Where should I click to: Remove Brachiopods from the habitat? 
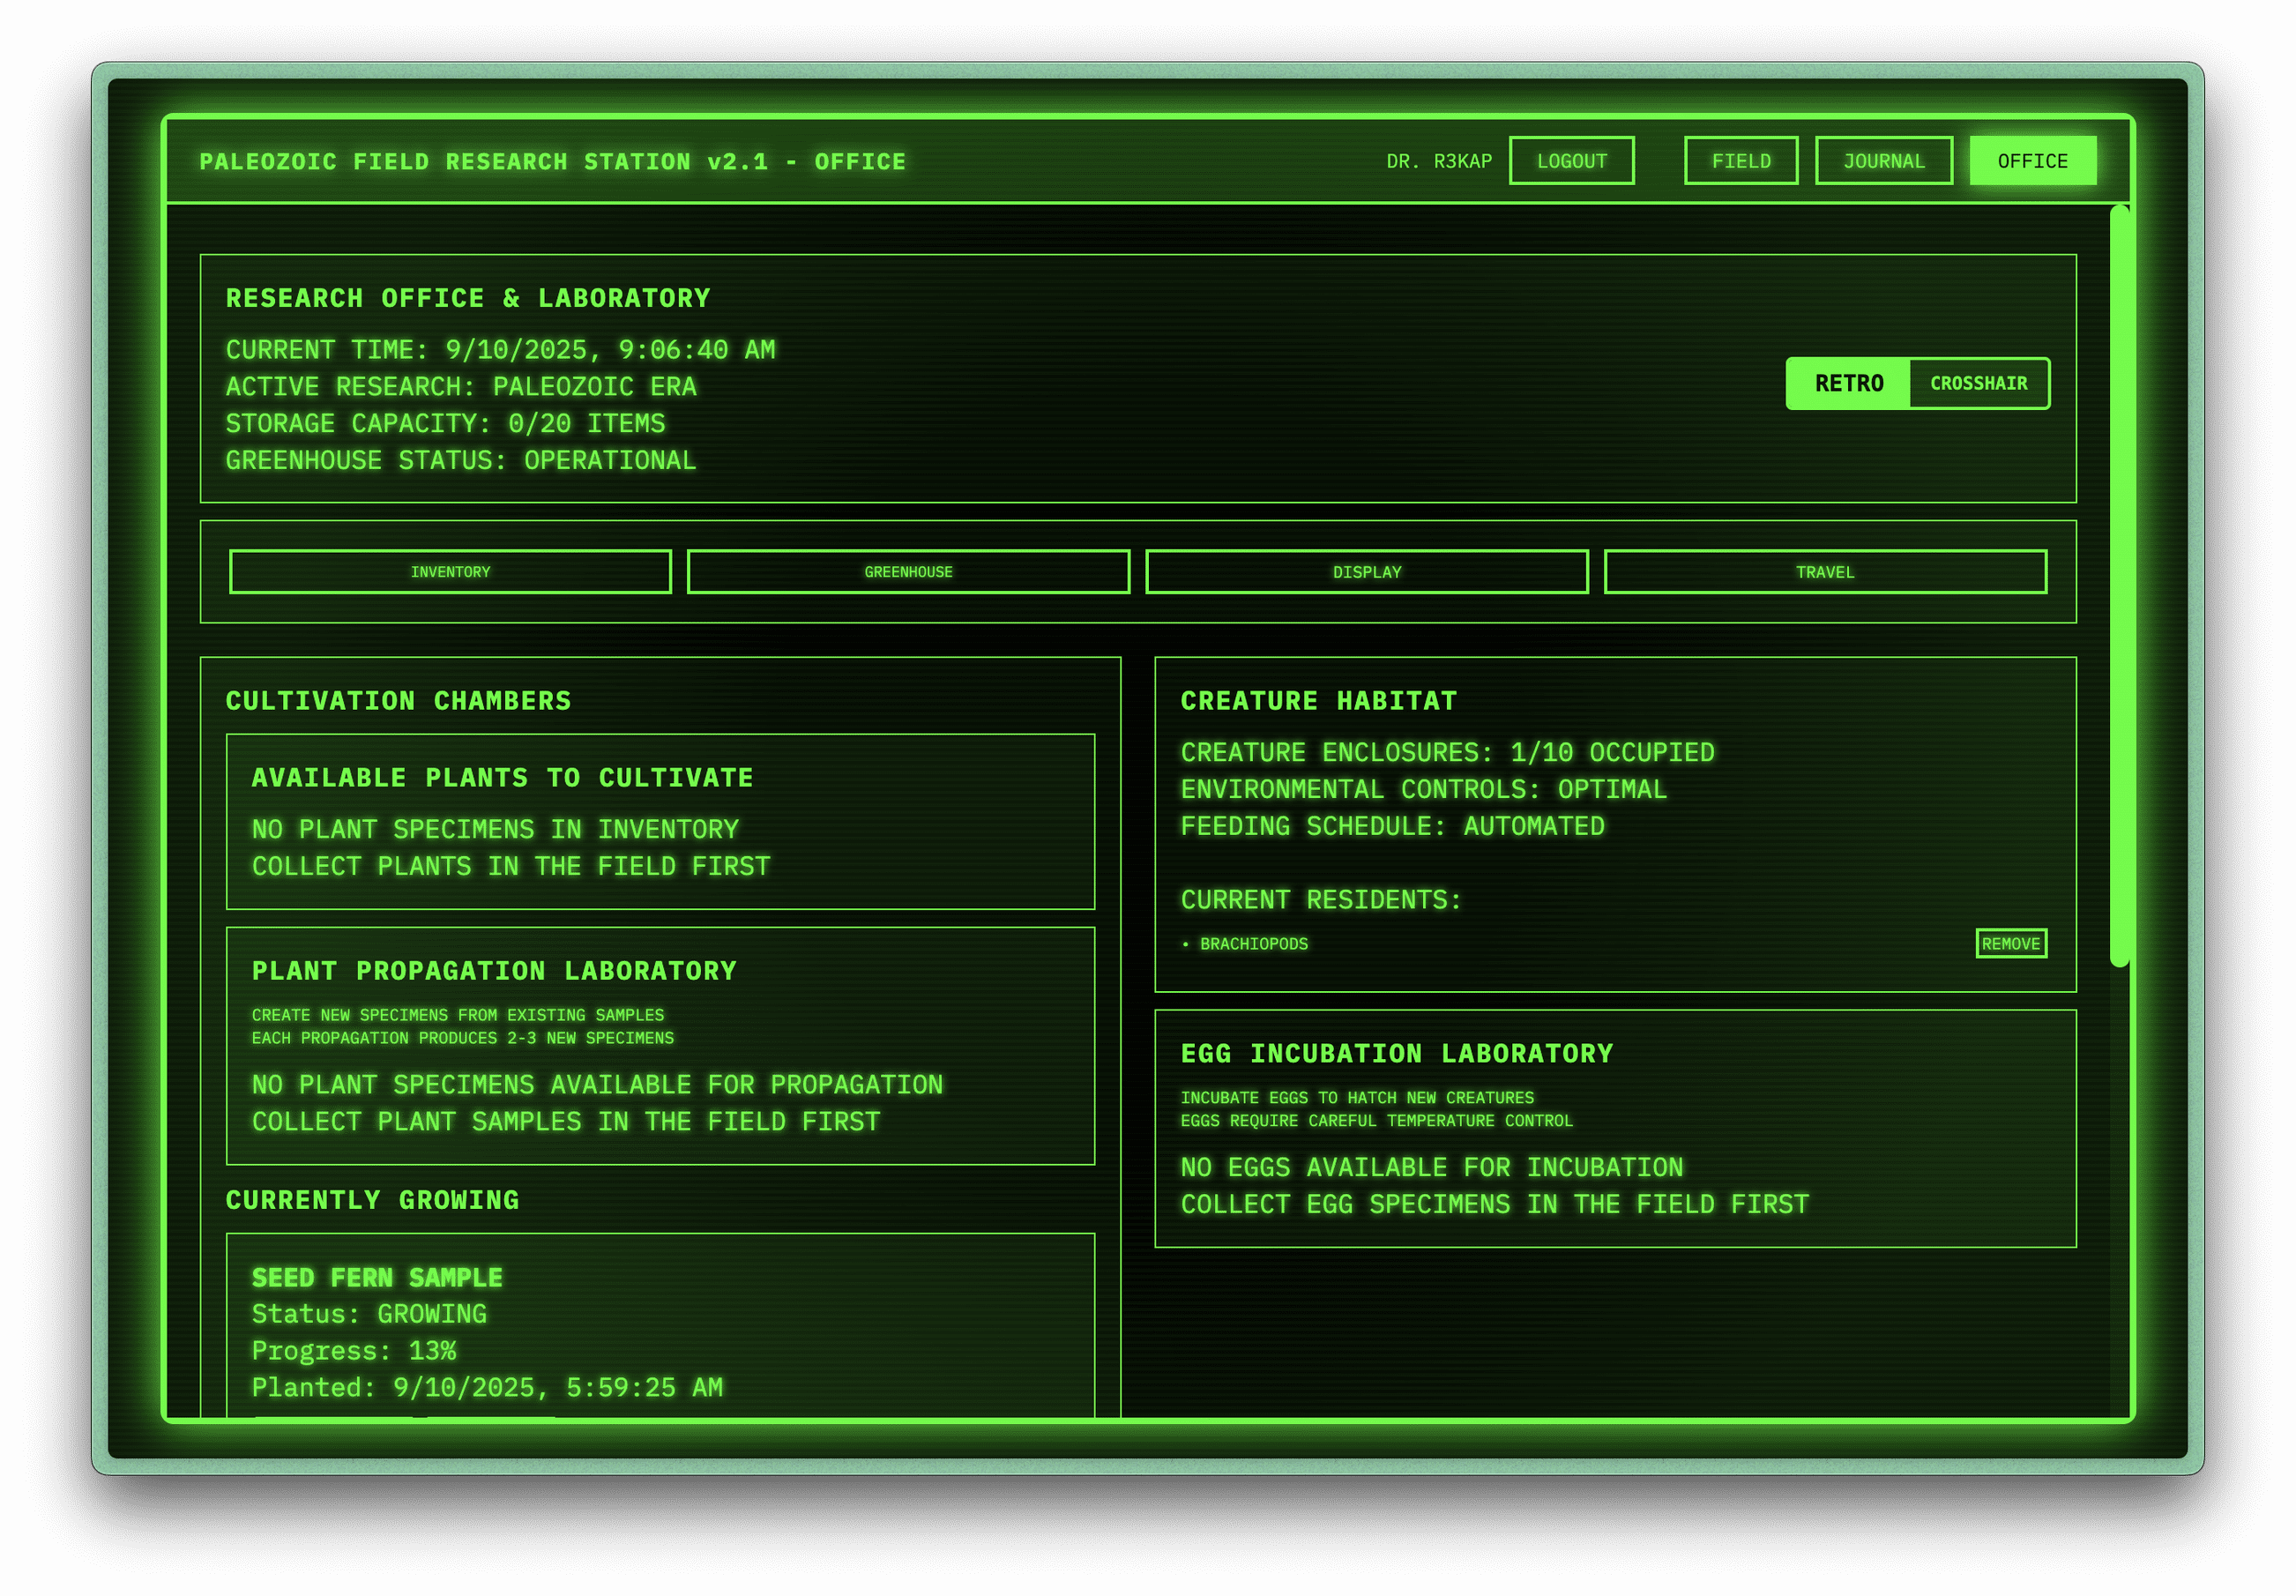[x=2010, y=943]
